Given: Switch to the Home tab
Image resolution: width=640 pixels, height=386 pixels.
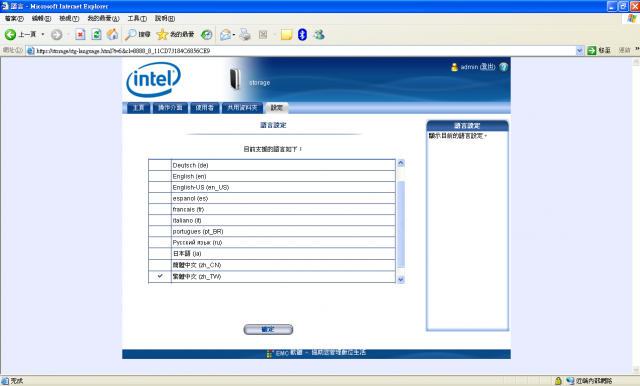Looking at the screenshot, I should coord(138,108).
